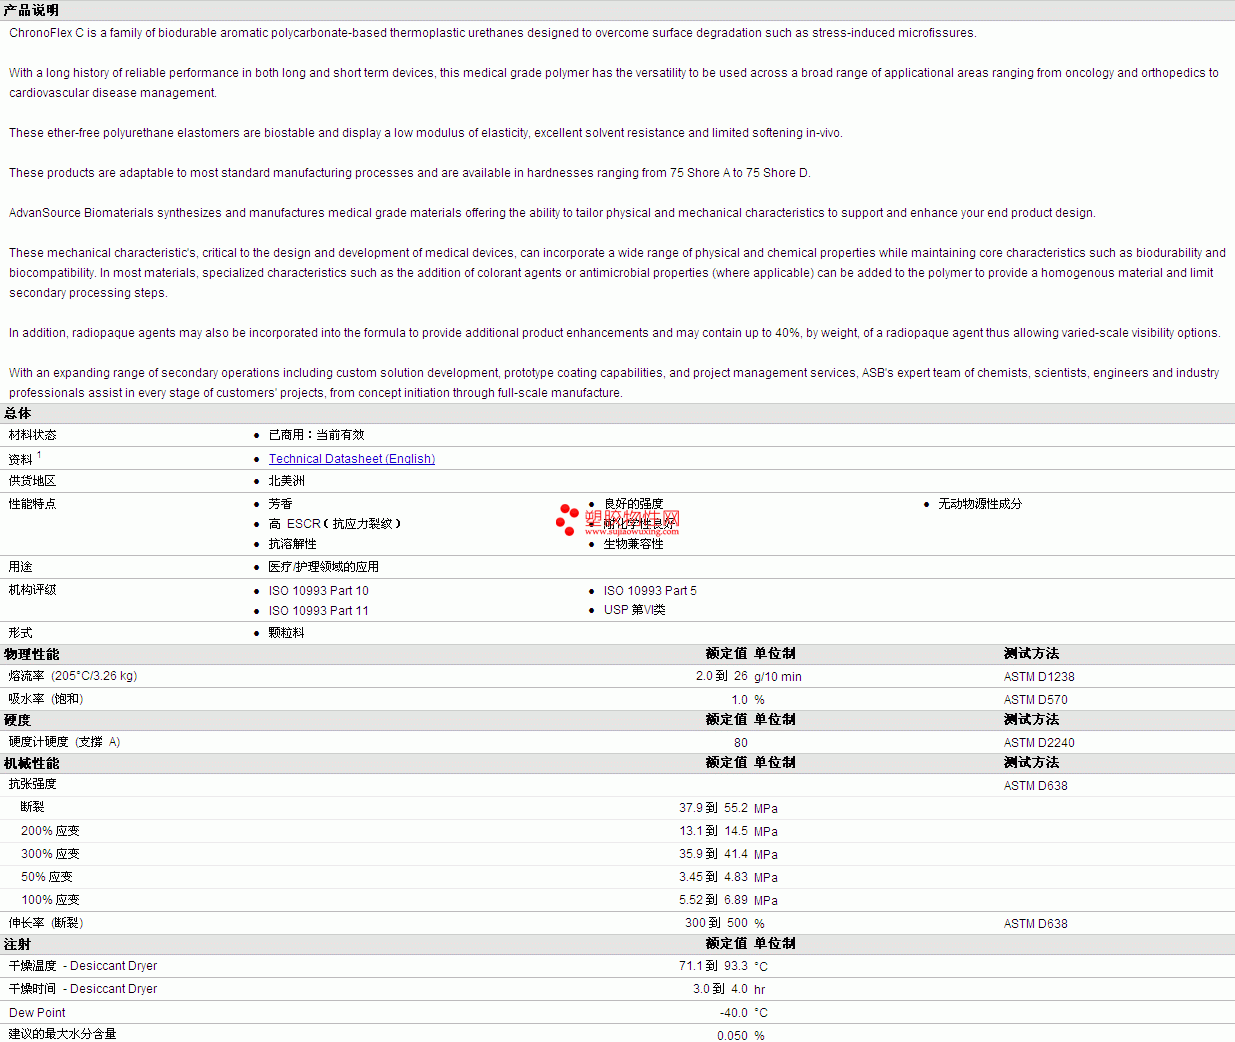
Task: Click the hardness value 80
Action: click(741, 743)
